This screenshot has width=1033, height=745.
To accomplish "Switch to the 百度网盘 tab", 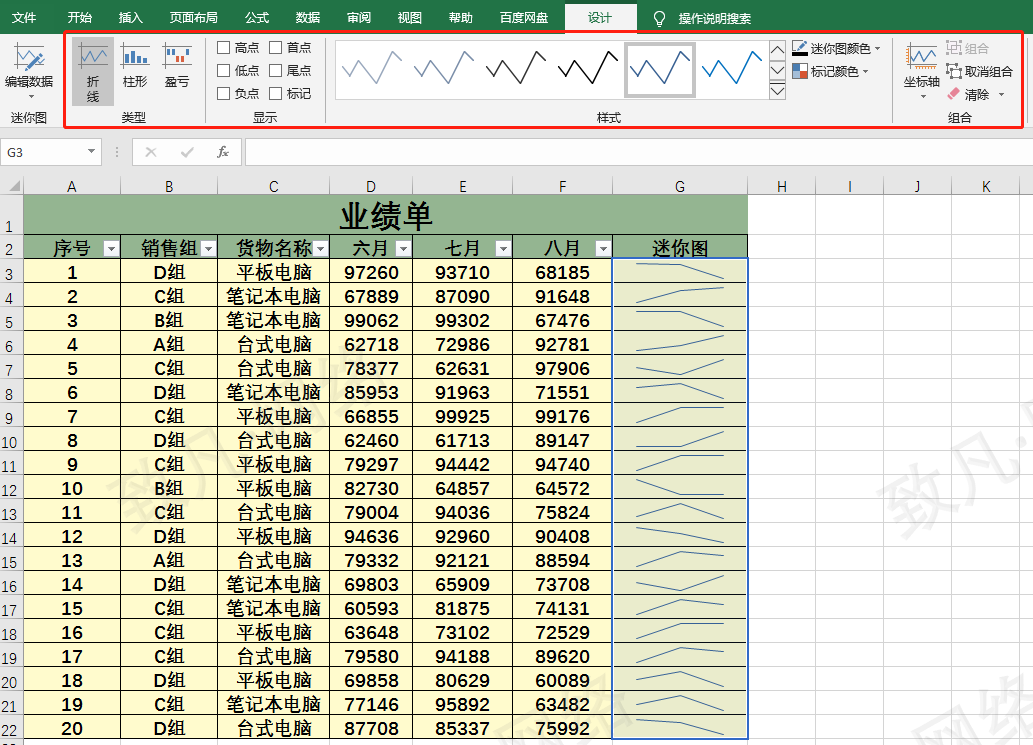I will pos(524,18).
